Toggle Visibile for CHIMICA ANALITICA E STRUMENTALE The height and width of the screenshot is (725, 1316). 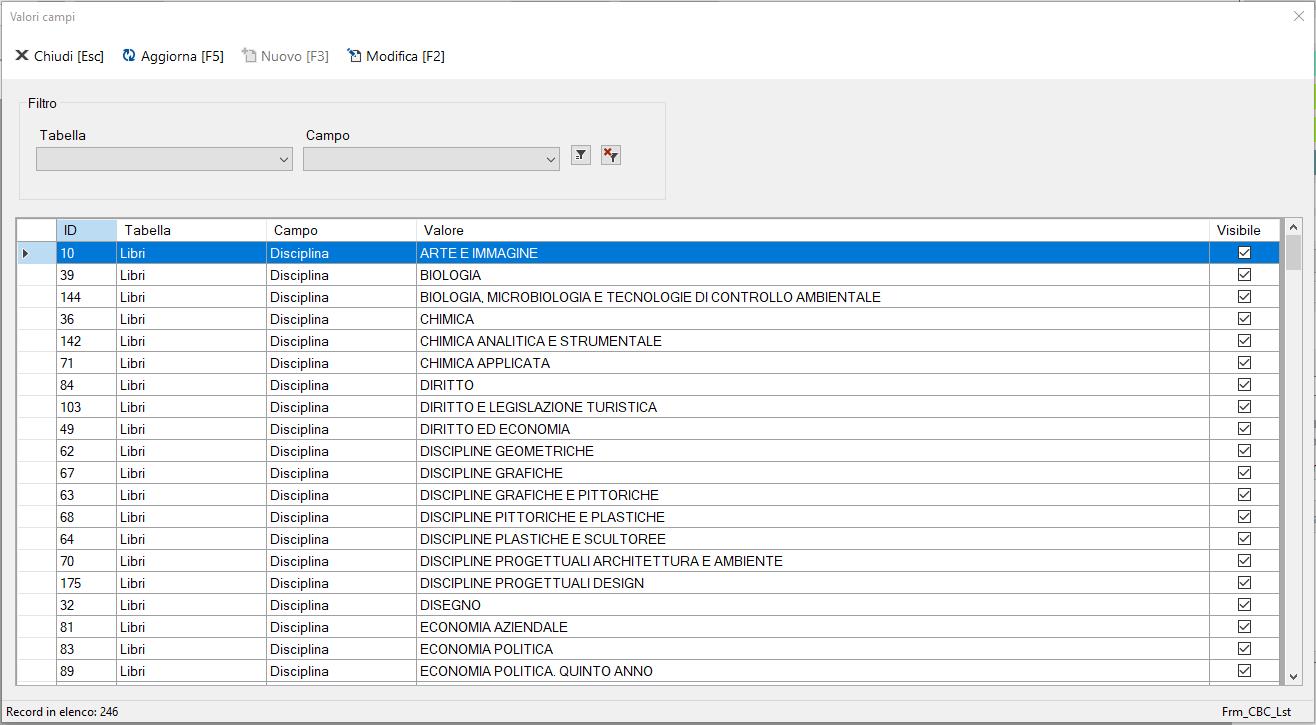coord(1244,341)
